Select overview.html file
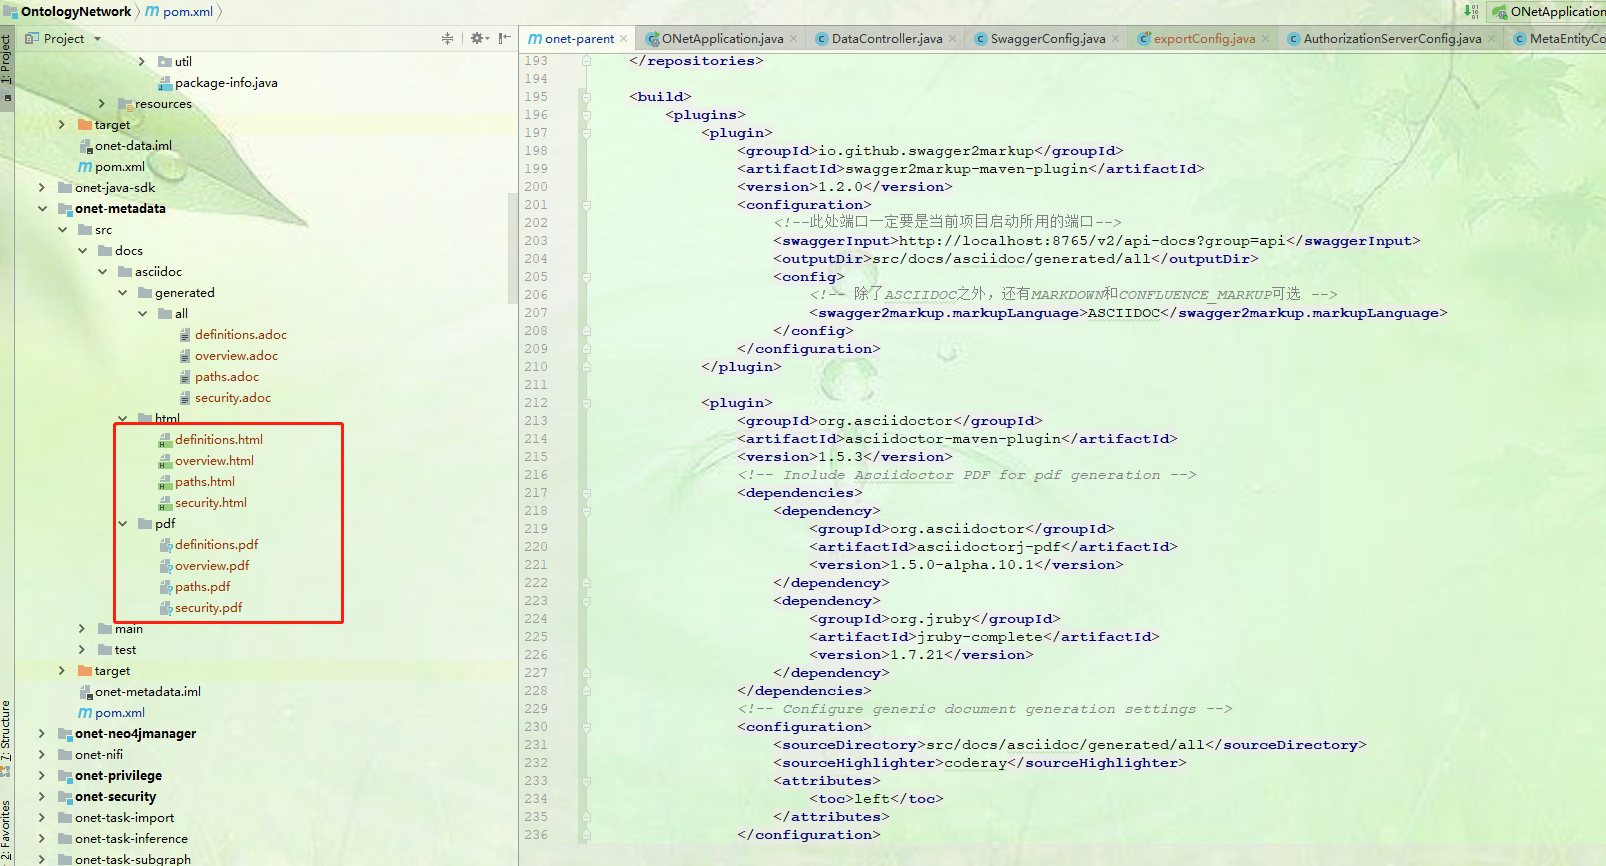Image resolution: width=1606 pixels, height=866 pixels. pos(214,461)
